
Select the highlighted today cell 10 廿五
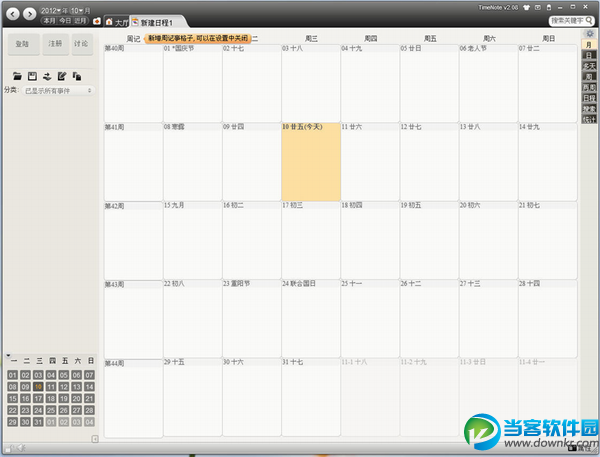click(311, 162)
